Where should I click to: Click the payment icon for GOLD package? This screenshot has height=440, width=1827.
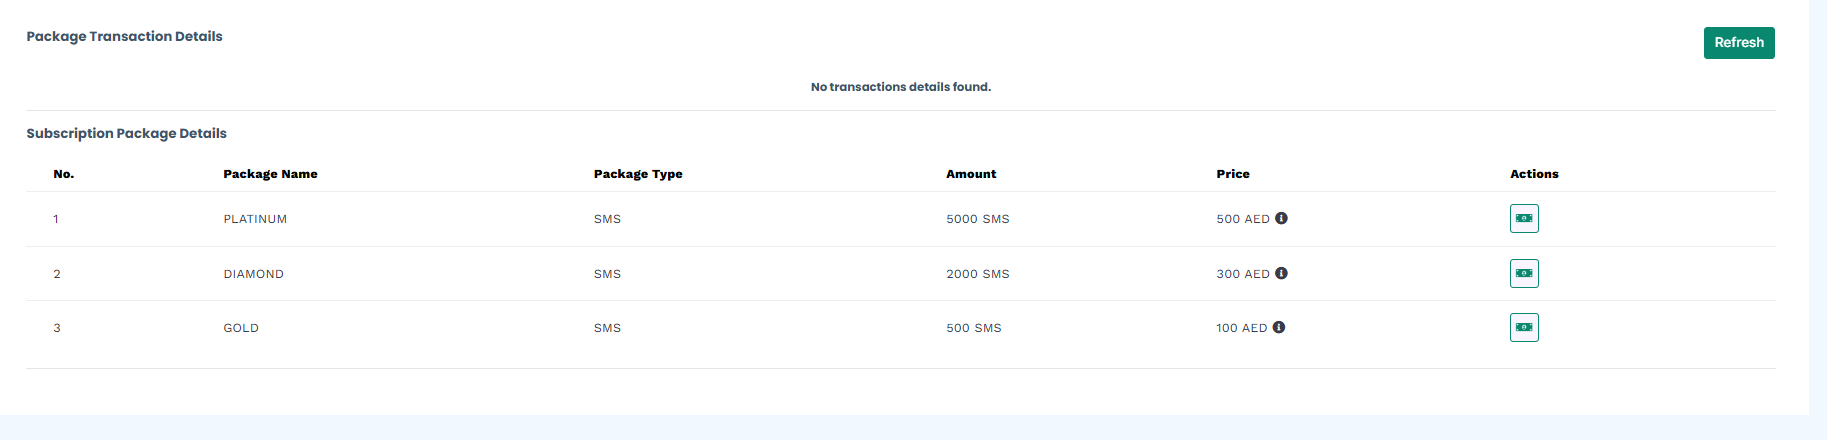pyautogui.click(x=1524, y=327)
